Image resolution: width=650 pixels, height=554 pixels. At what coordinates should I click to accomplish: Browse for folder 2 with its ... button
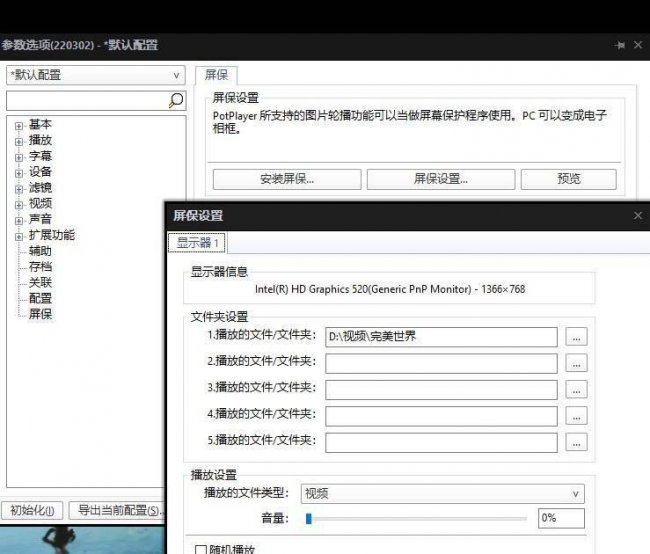click(x=576, y=363)
